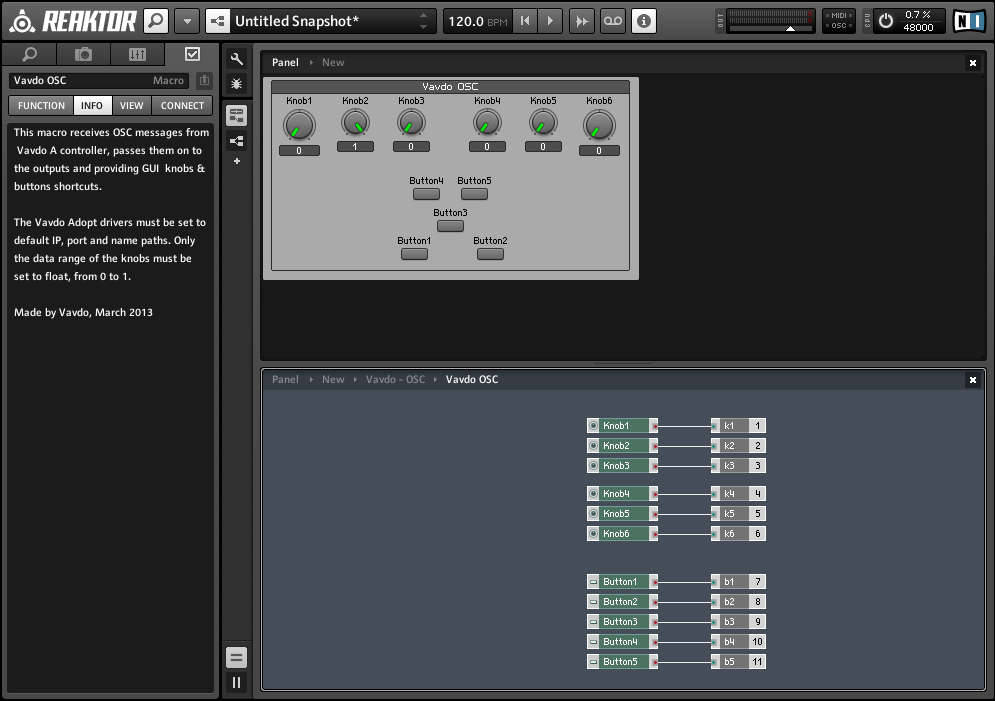This screenshot has width=995, height=701.
Task: Click the info description text area
Action: [x=110, y=406]
